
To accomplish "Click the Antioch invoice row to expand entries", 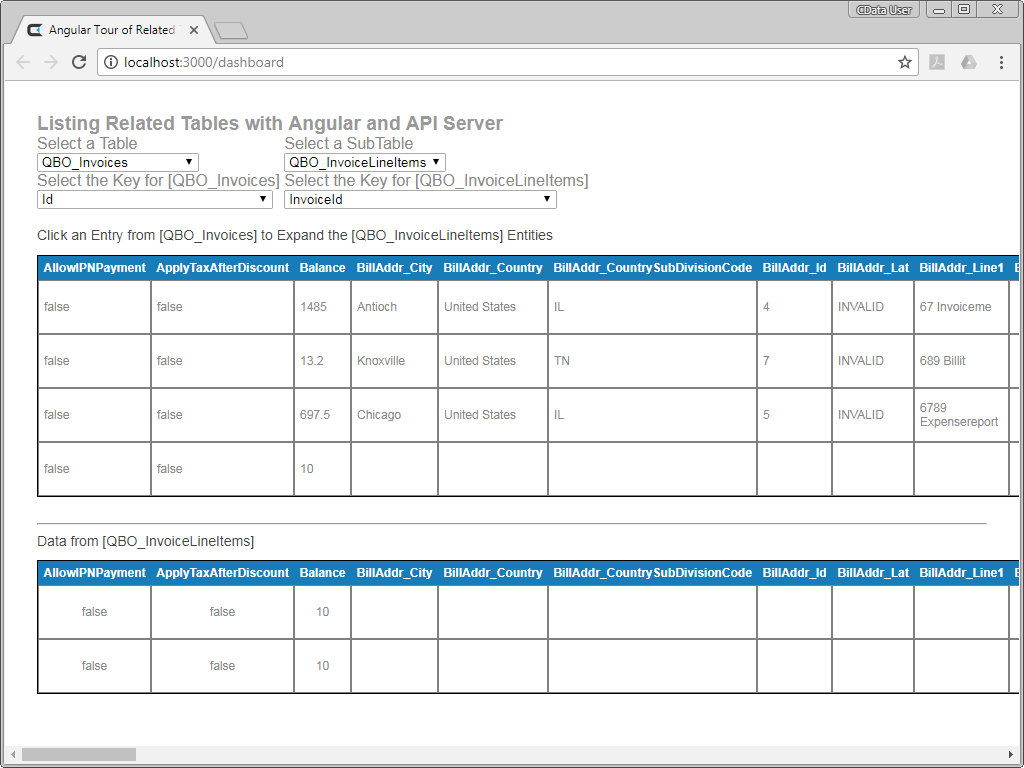I will point(392,306).
